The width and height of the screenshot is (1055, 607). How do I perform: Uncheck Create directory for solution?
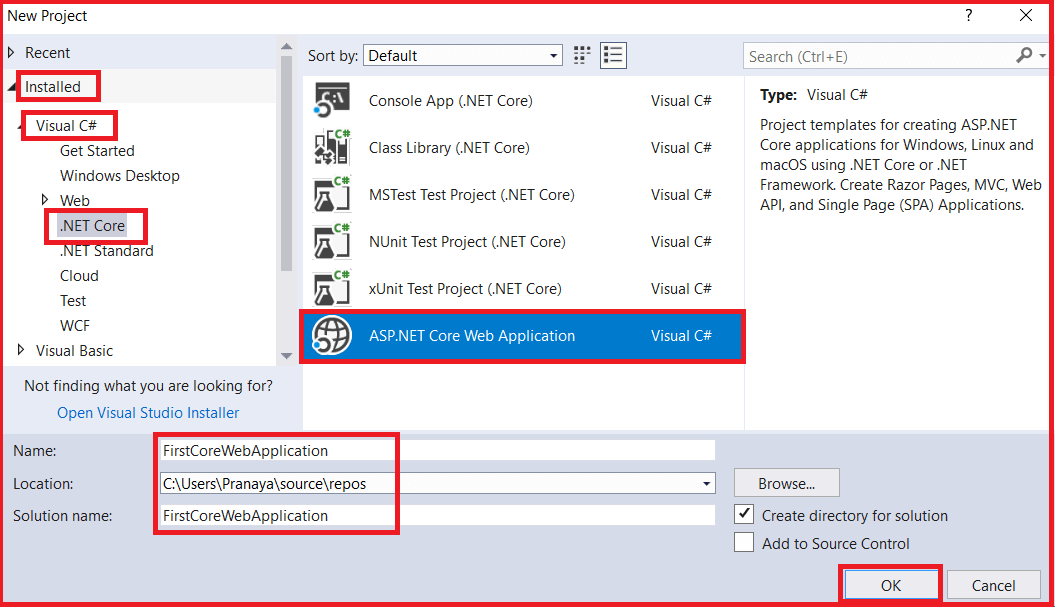pyautogui.click(x=744, y=515)
